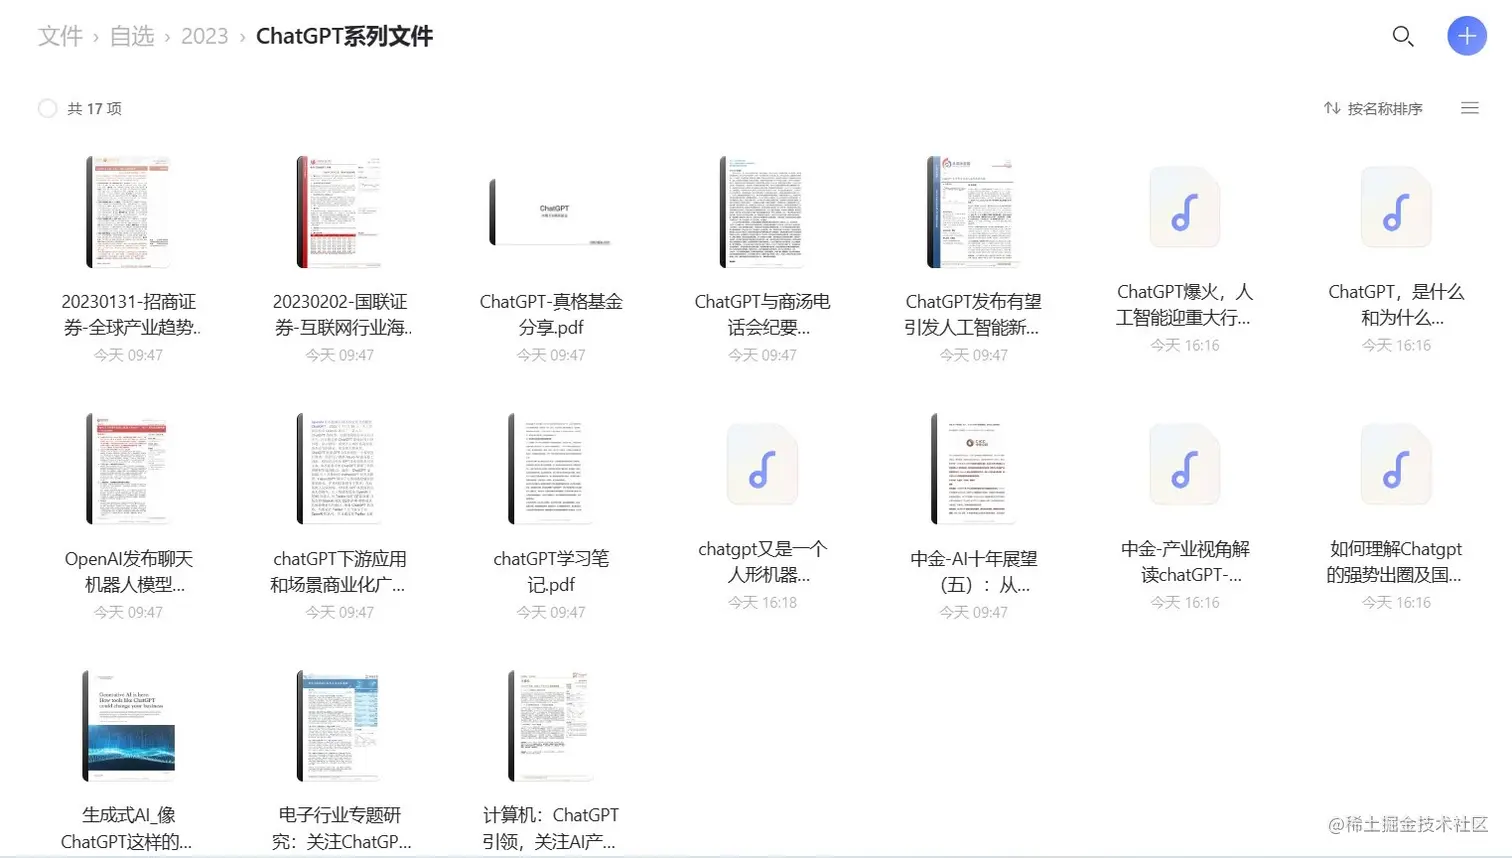The image size is (1512, 858).
Task: Select file name 中金-产业视角解读chatGPT-...
Action: coord(1185,561)
